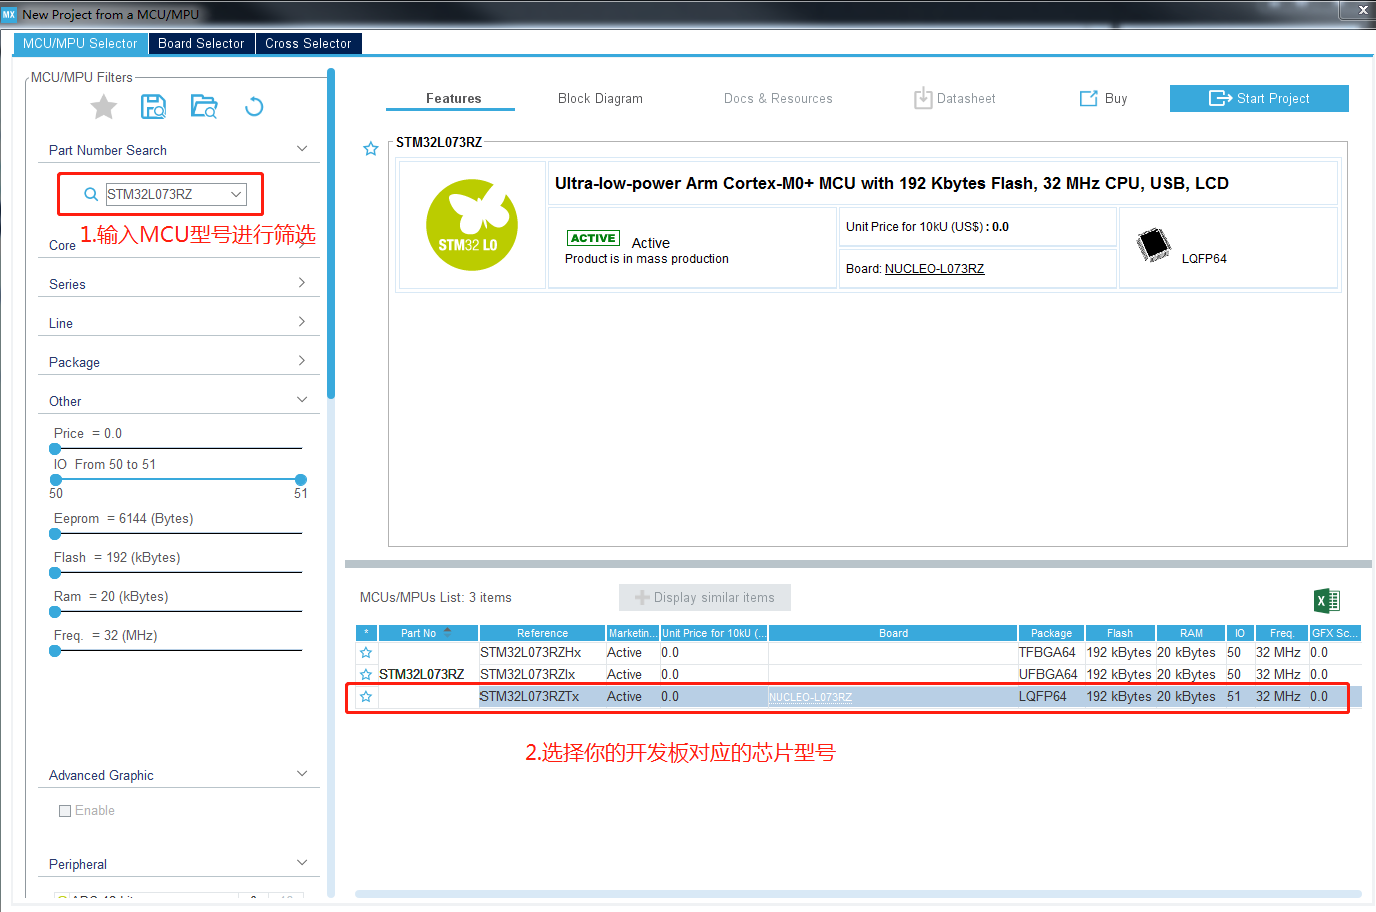Open the Block Diagram tab

600,99
